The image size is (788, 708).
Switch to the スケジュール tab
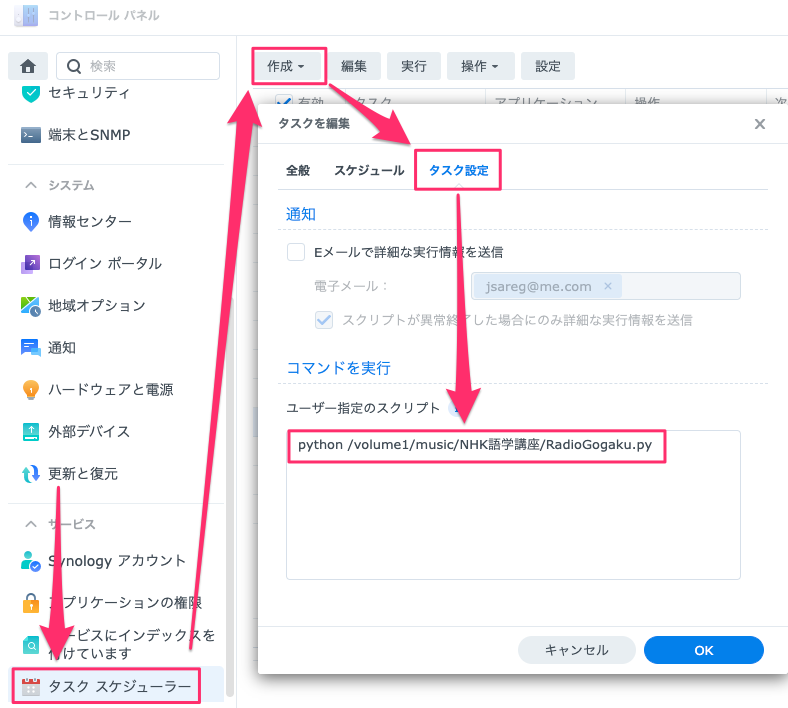coord(369,171)
